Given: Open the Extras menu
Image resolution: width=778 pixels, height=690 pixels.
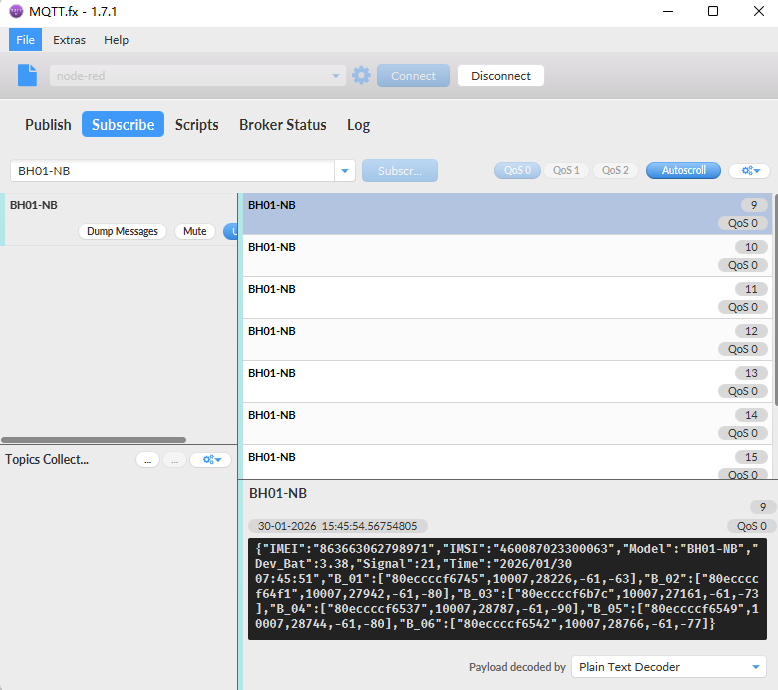Looking at the screenshot, I should 69,40.
